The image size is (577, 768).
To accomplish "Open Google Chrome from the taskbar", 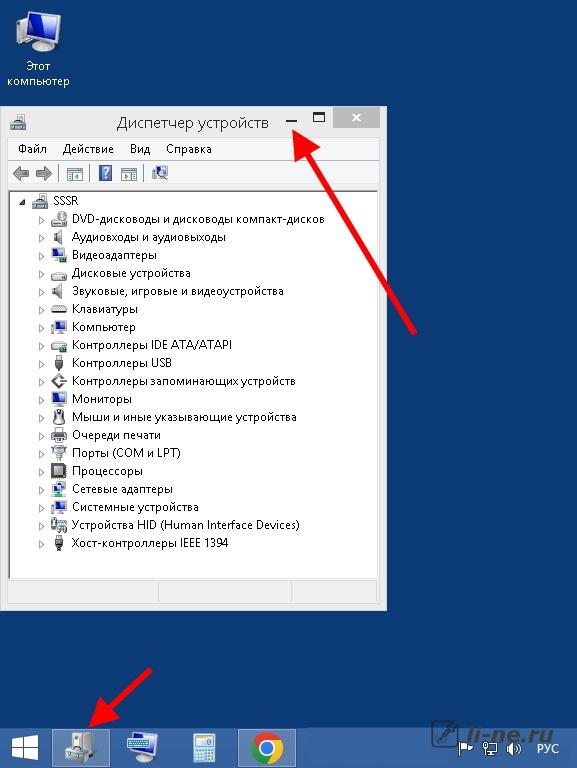I will click(267, 748).
